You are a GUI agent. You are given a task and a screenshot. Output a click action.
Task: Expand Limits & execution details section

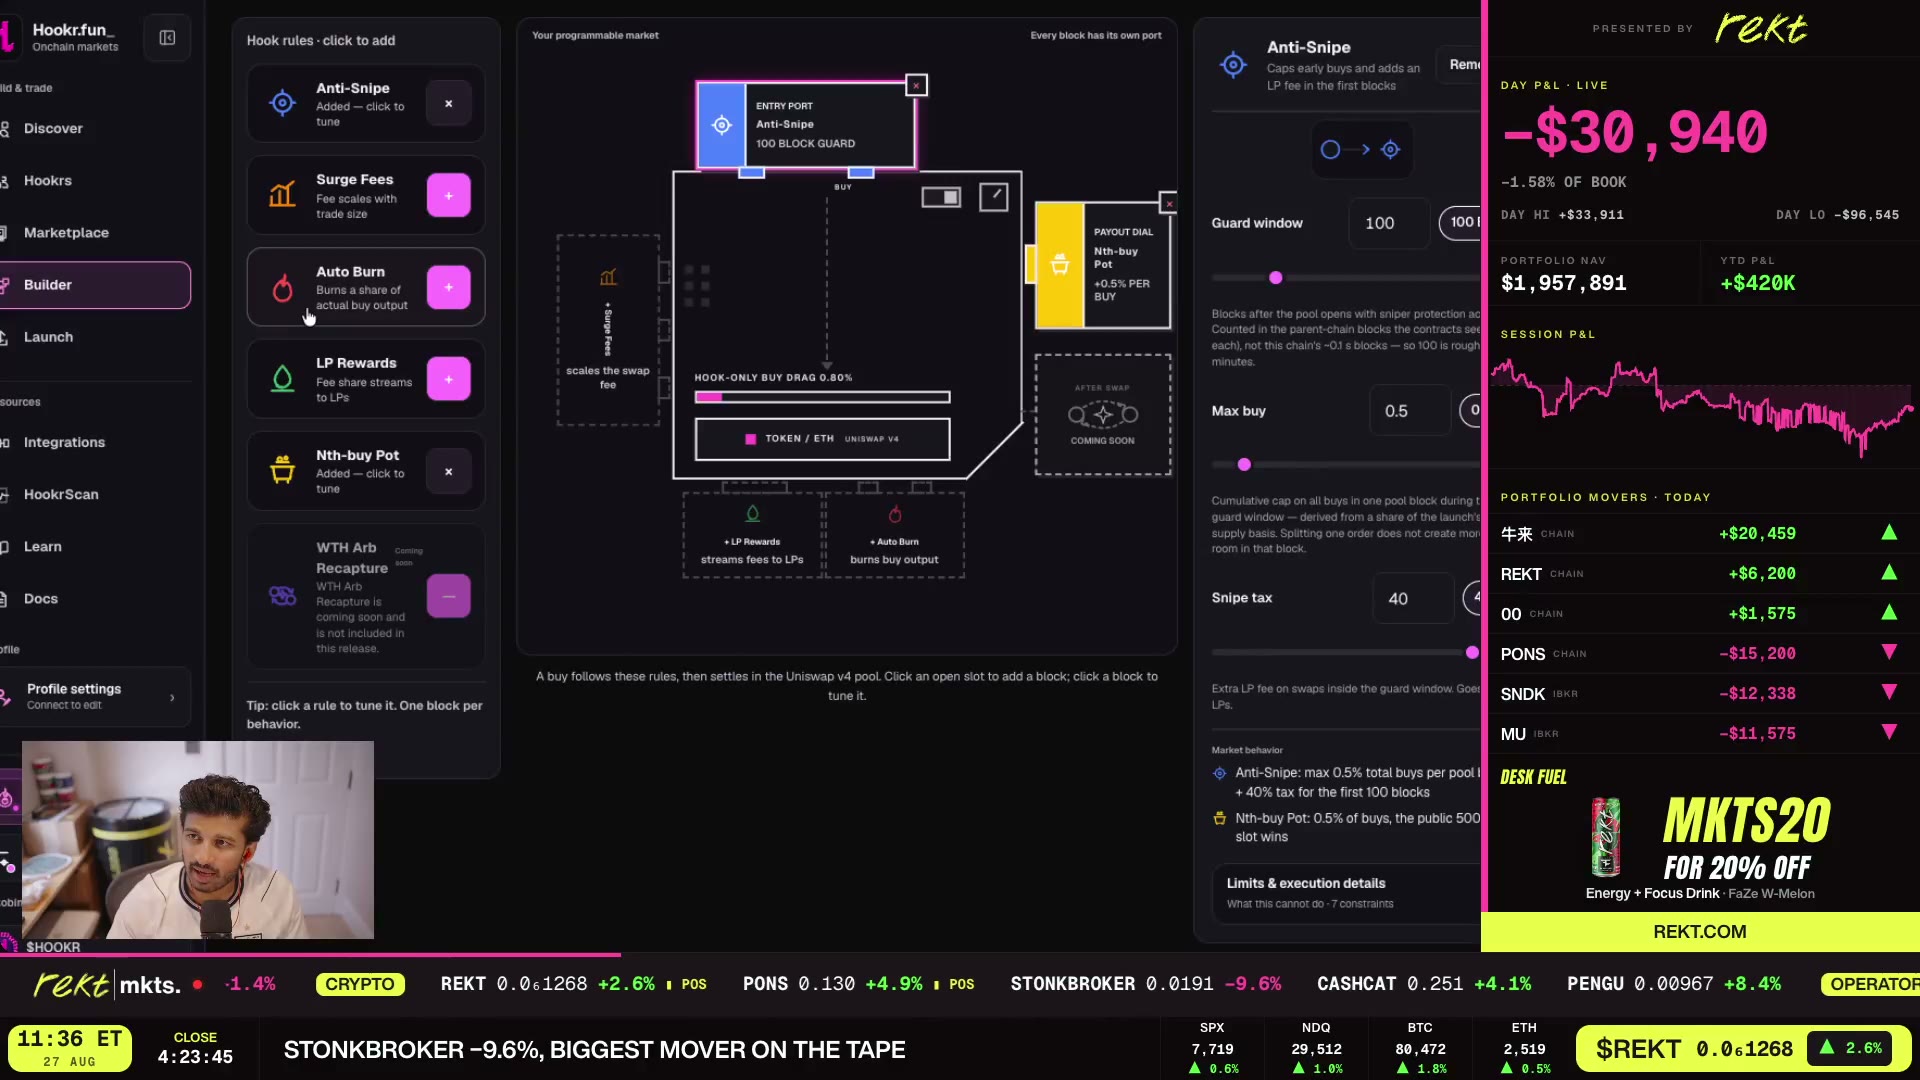1346,893
